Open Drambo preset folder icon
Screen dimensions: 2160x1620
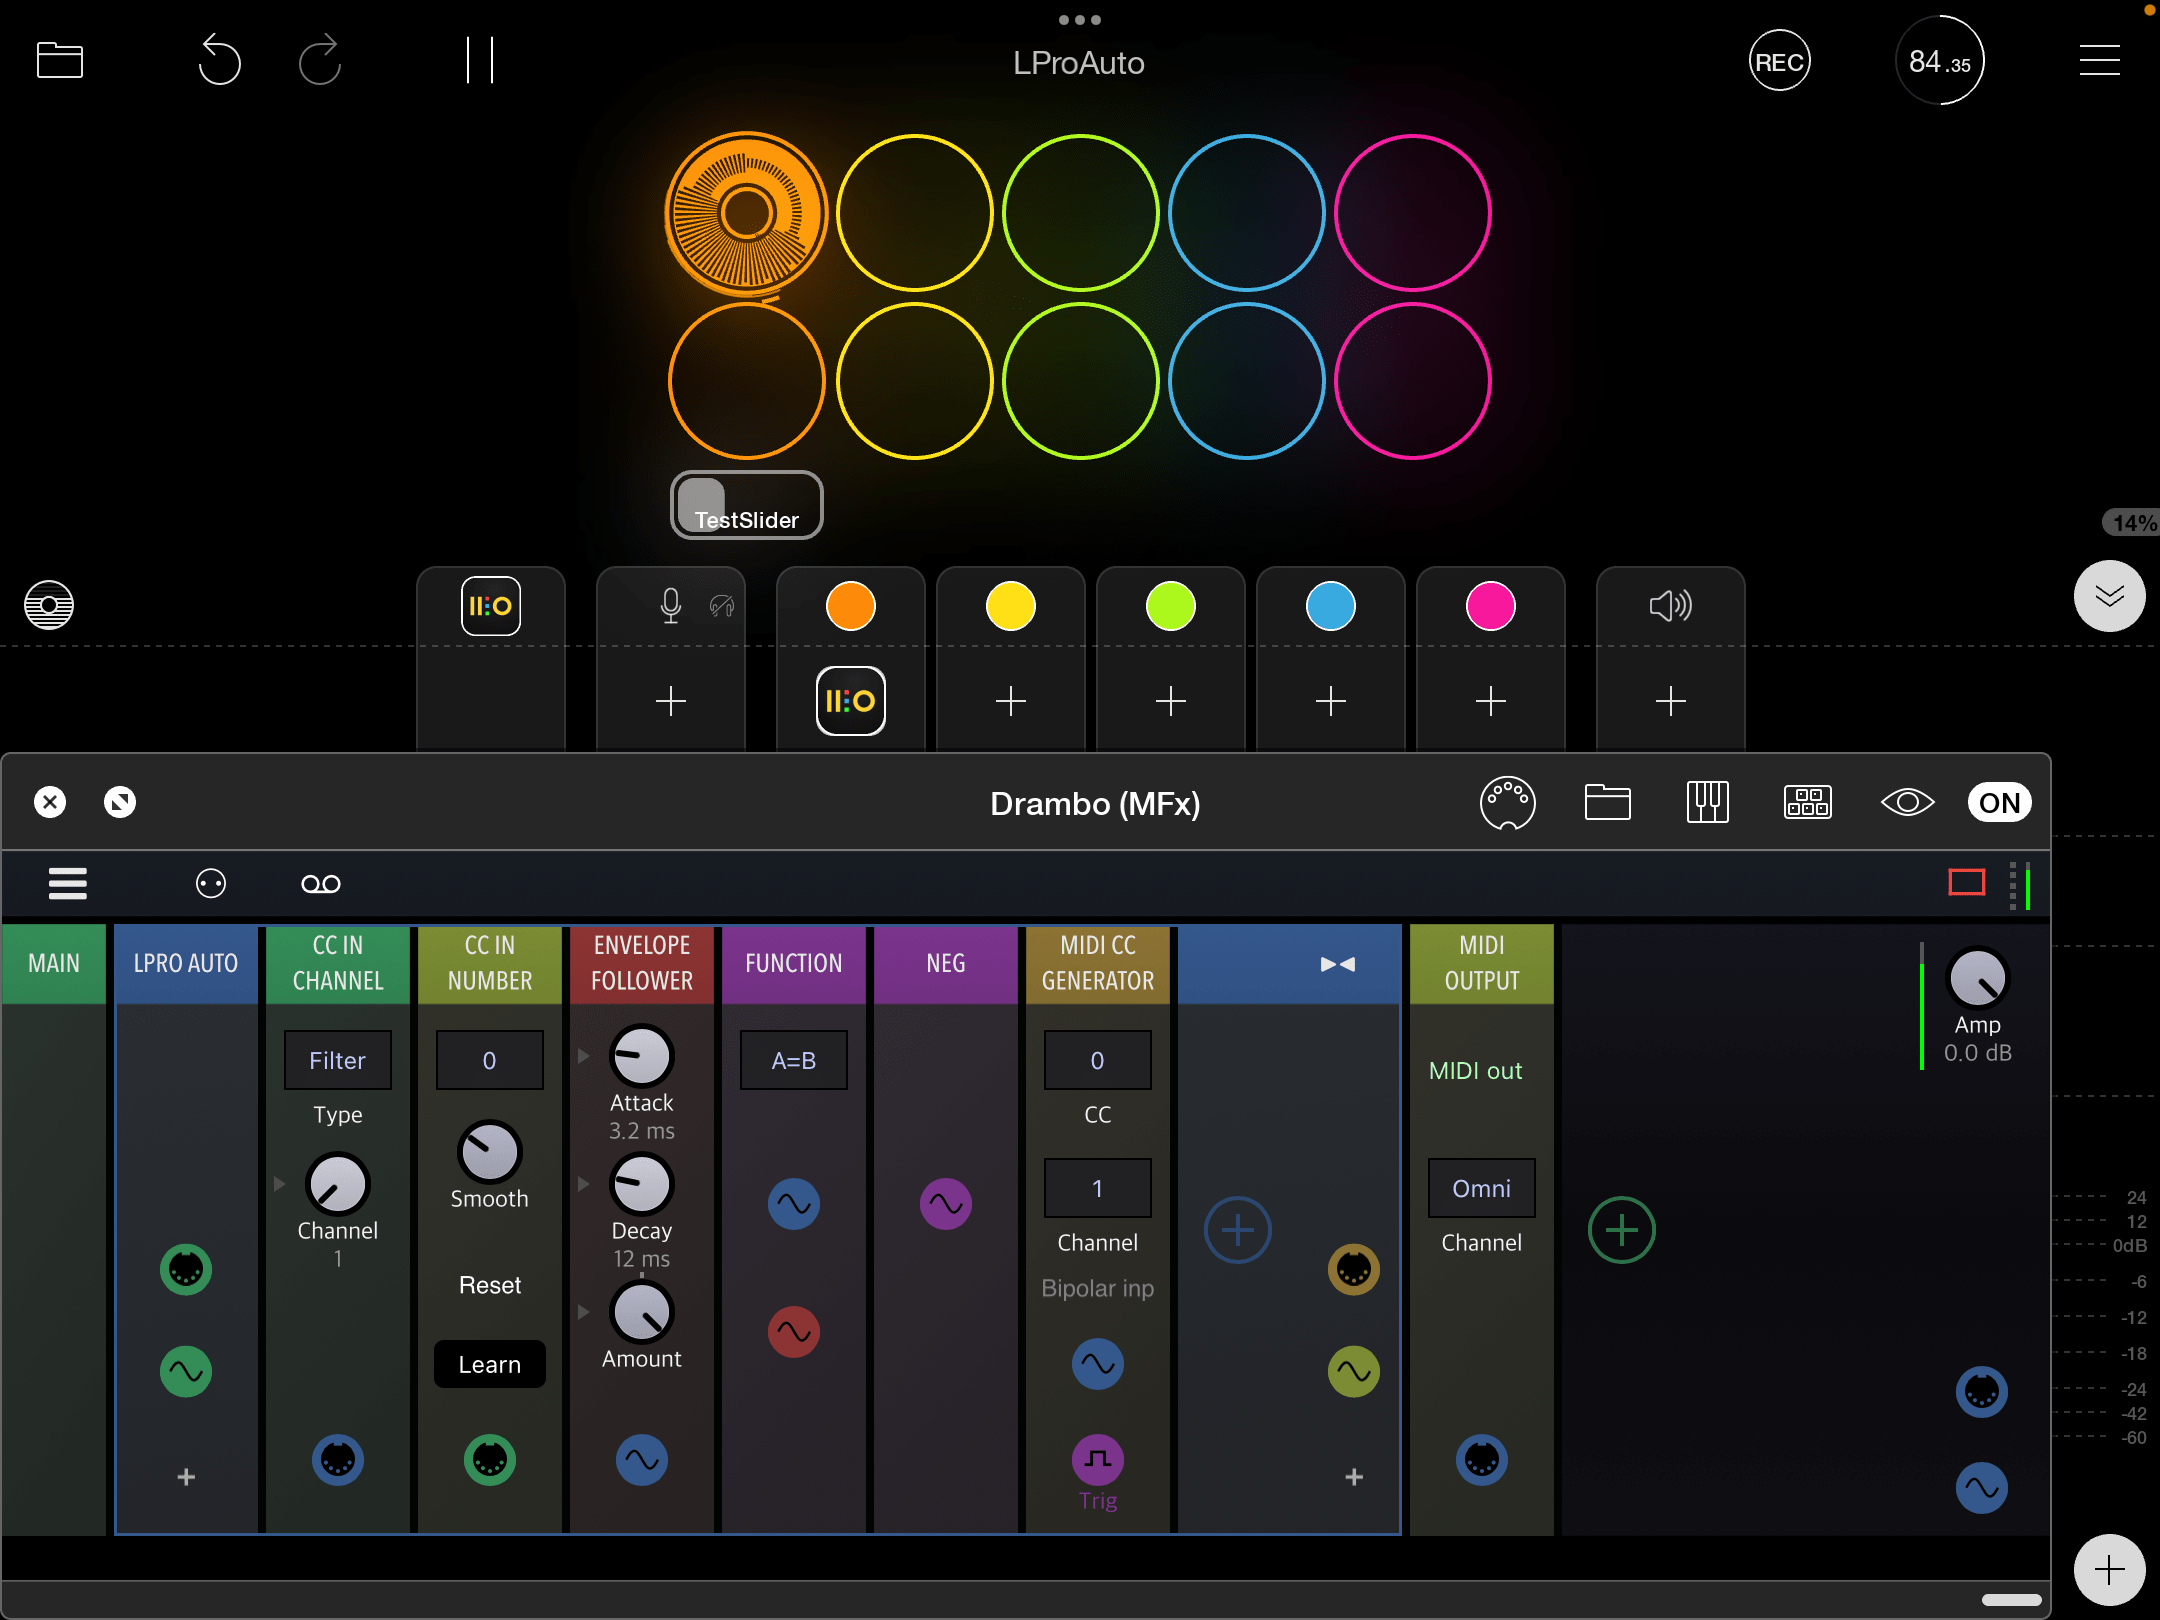pyautogui.click(x=1607, y=803)
